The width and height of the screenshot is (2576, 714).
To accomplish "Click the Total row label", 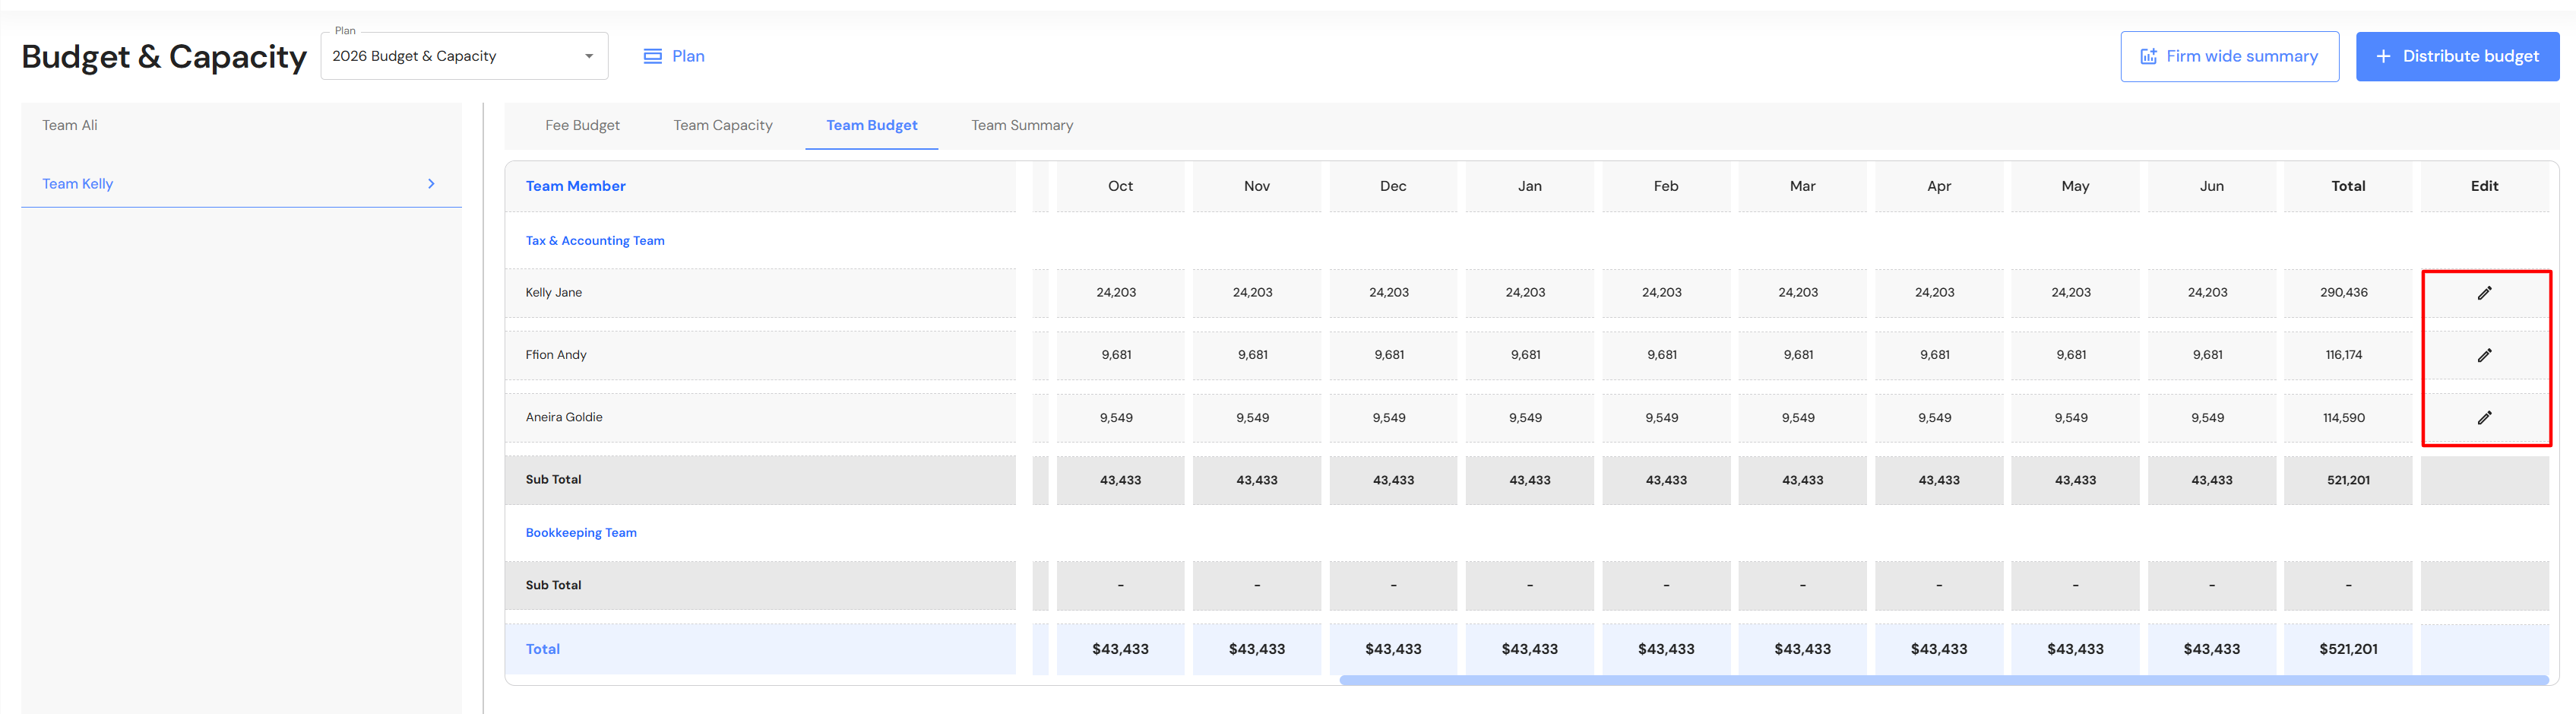I will click(542, 649).
